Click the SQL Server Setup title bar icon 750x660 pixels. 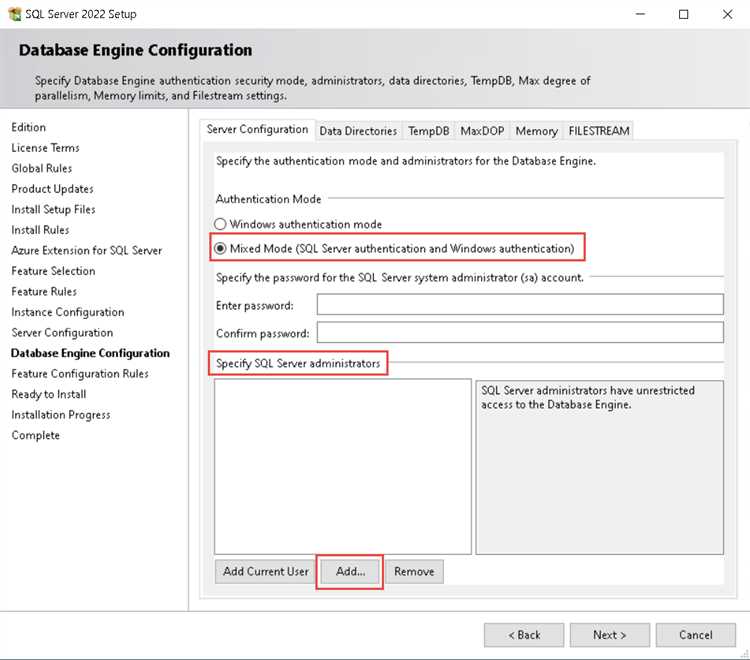pos(14,14)
